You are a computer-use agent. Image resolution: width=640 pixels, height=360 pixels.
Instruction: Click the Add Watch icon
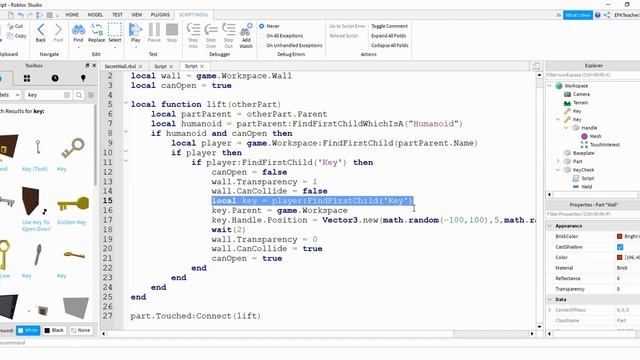(246, 30)
